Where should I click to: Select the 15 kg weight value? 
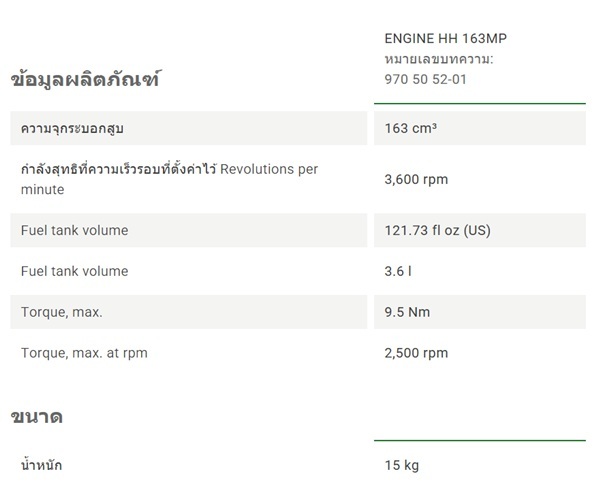pos(401,466)
